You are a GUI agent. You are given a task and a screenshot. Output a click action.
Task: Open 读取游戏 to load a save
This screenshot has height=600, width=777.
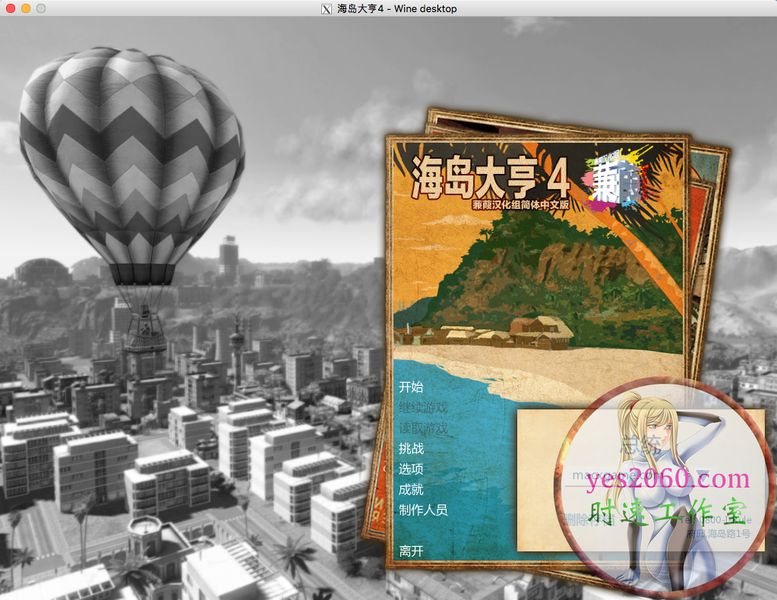pos(423,428)
